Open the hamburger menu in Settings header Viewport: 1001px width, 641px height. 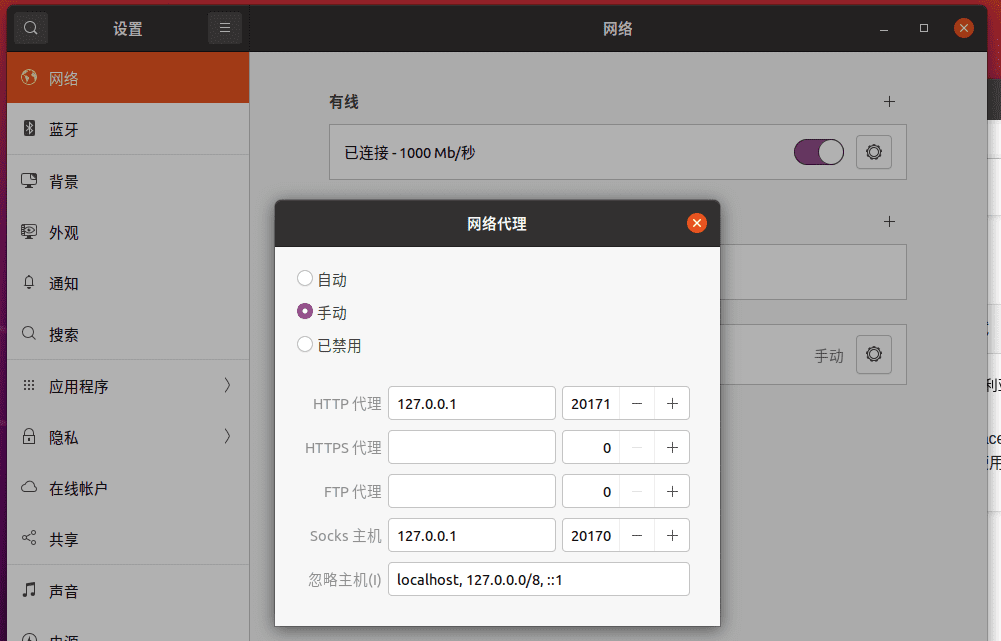[x=225, y=28]
